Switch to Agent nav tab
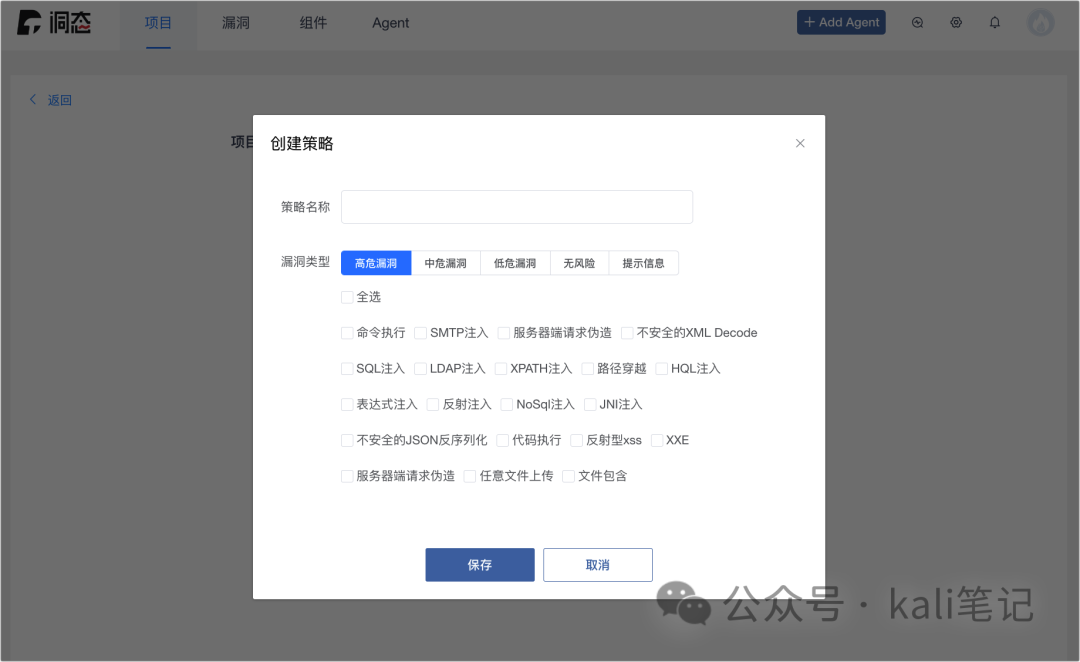The height and width of the screenshot is (662, 1080). pos(391,23)
